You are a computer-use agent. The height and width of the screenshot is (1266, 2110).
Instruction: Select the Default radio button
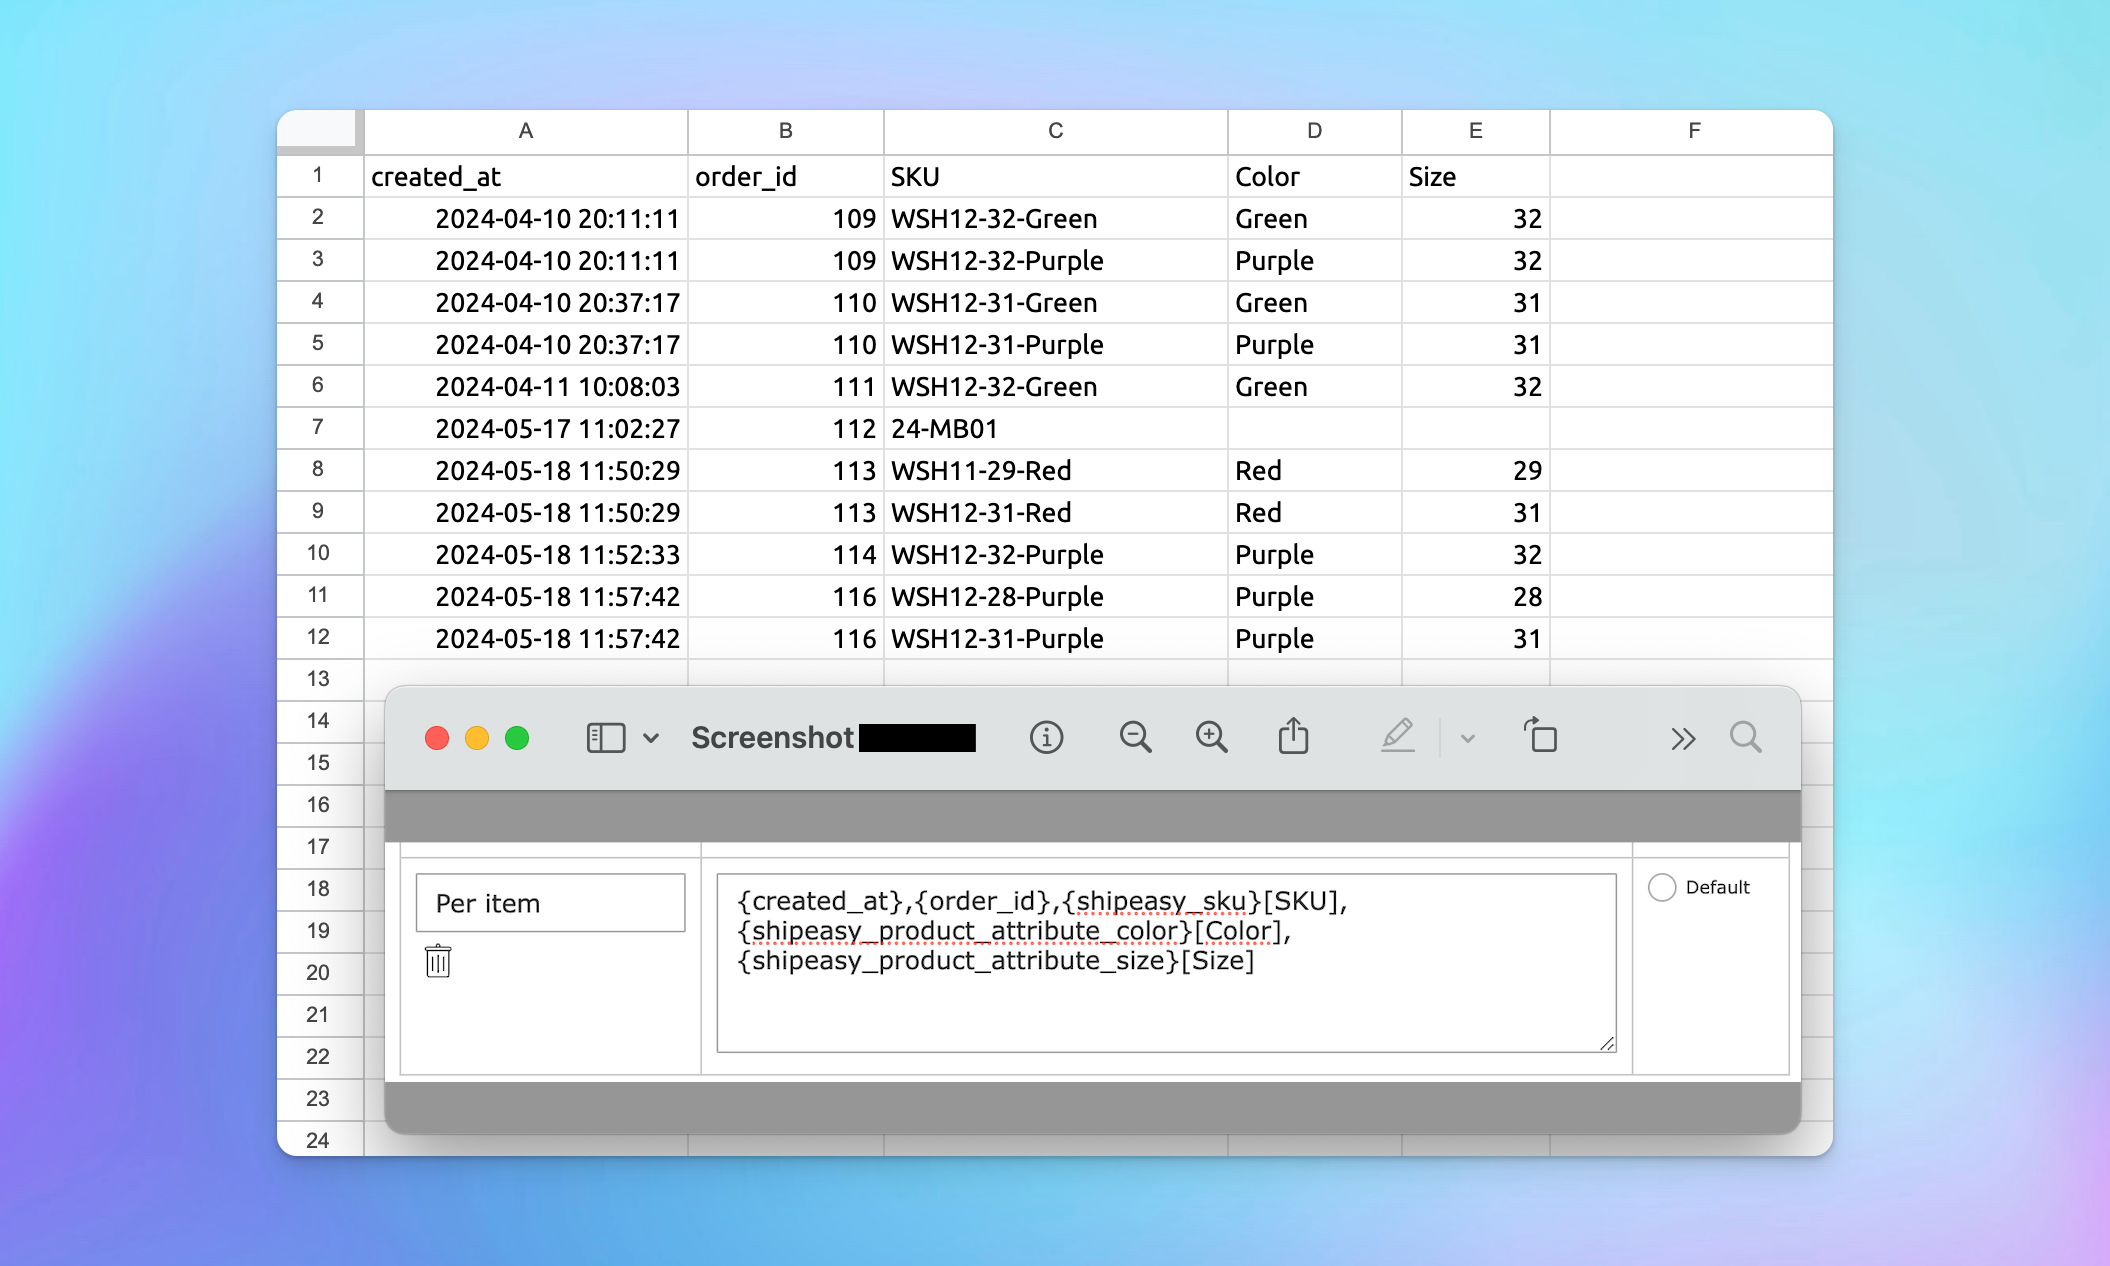tap(1661, 887)
